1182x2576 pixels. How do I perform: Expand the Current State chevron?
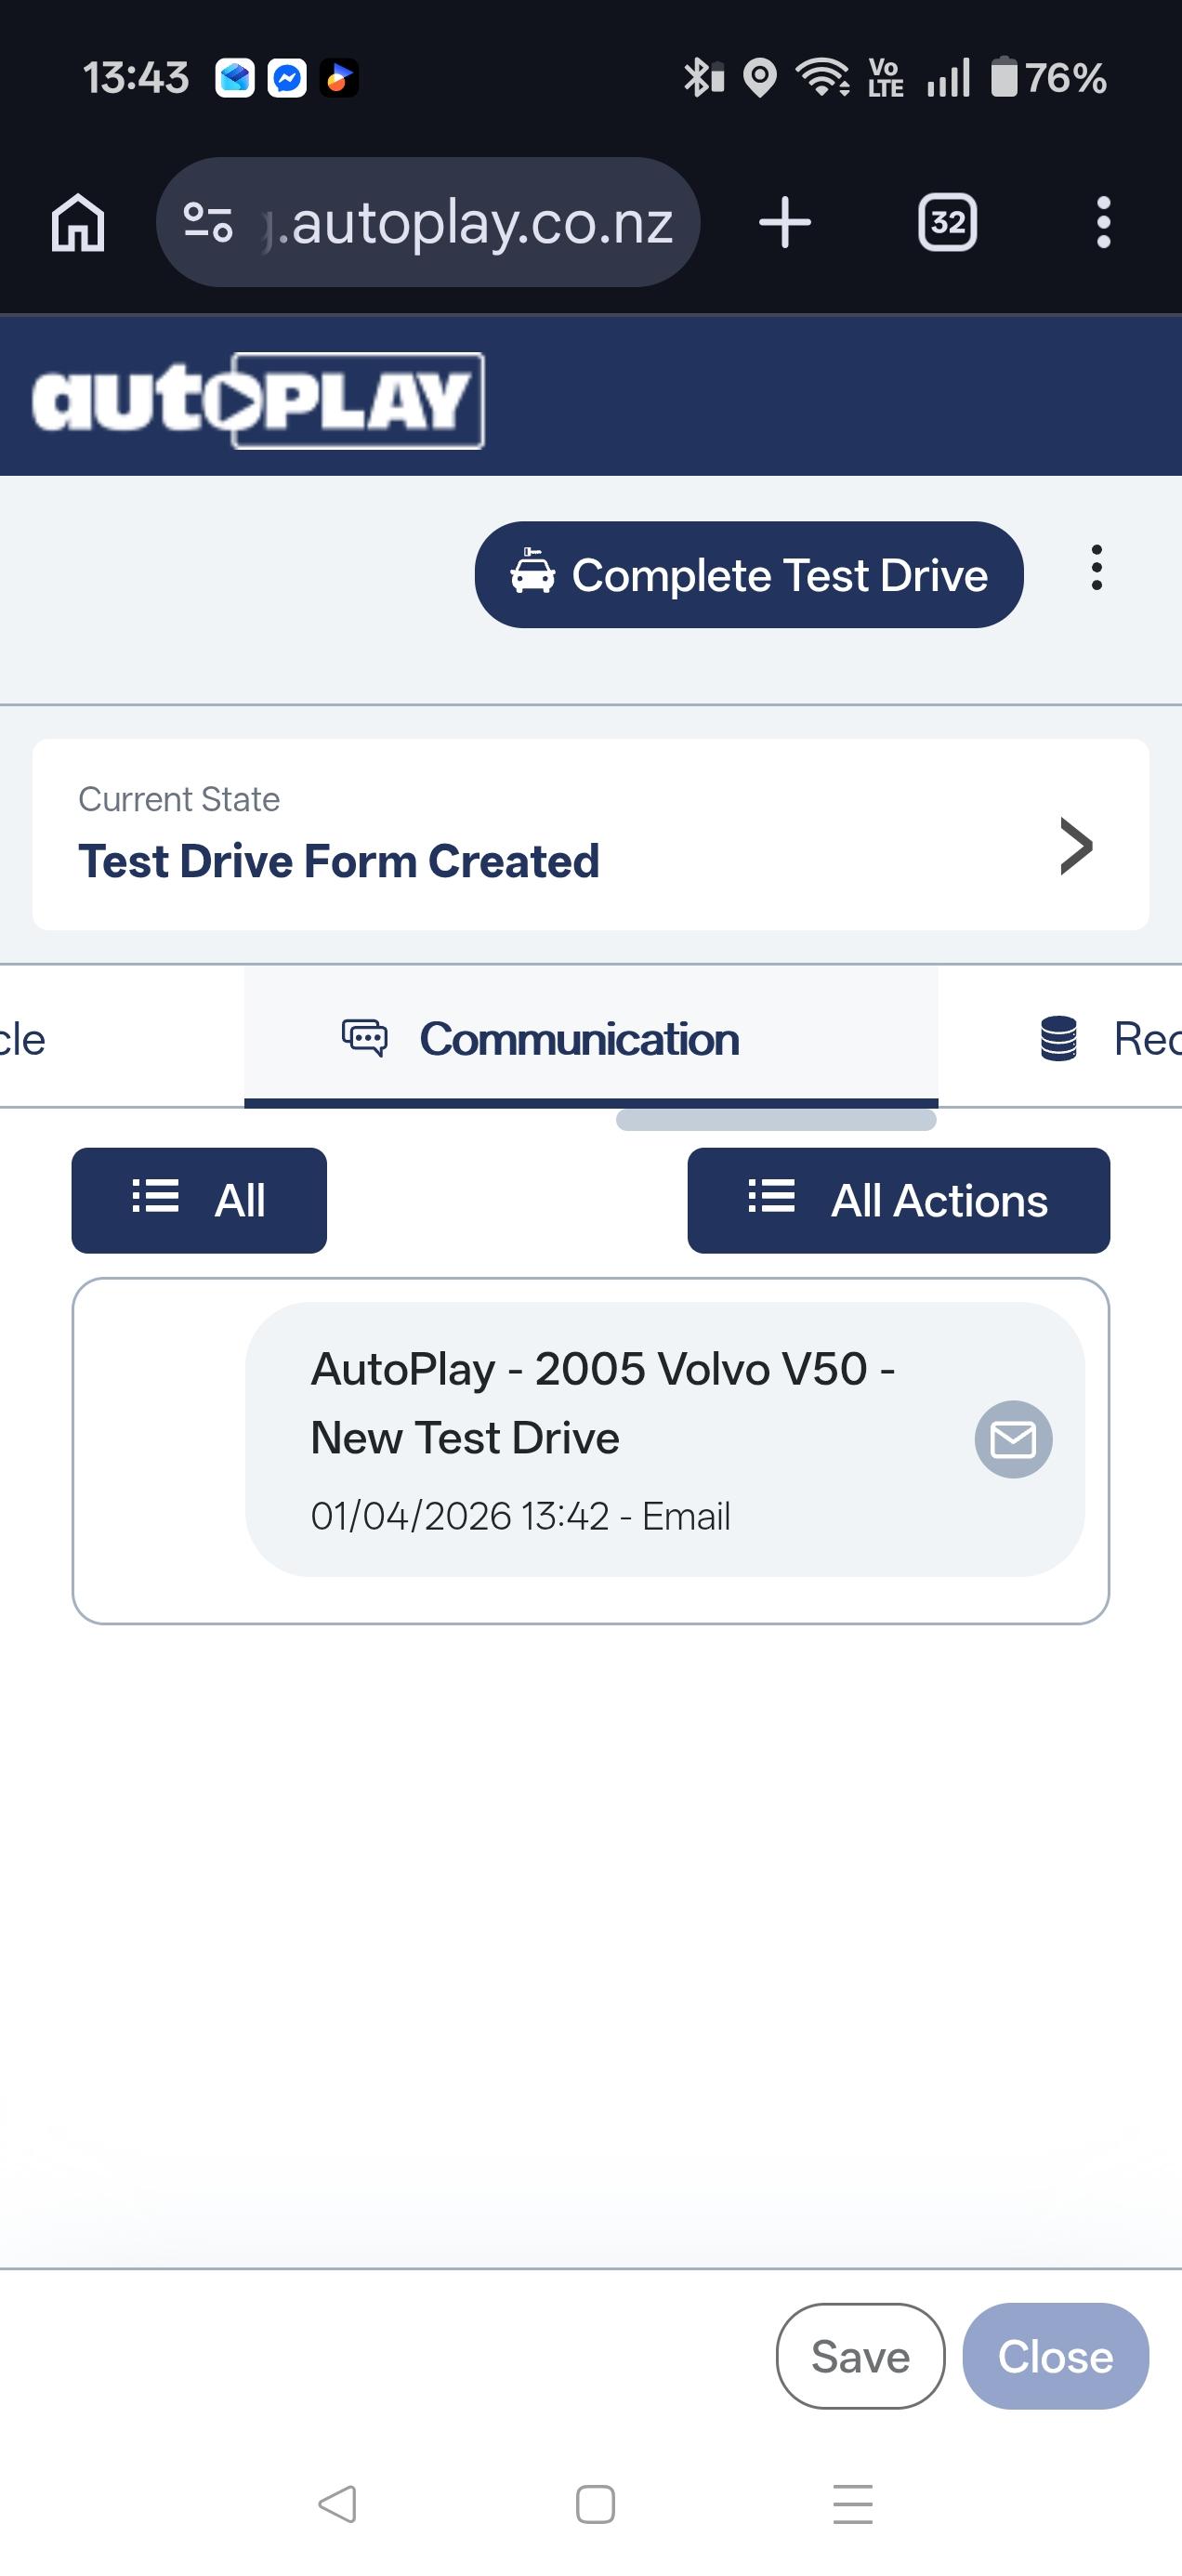[1076, 846]
